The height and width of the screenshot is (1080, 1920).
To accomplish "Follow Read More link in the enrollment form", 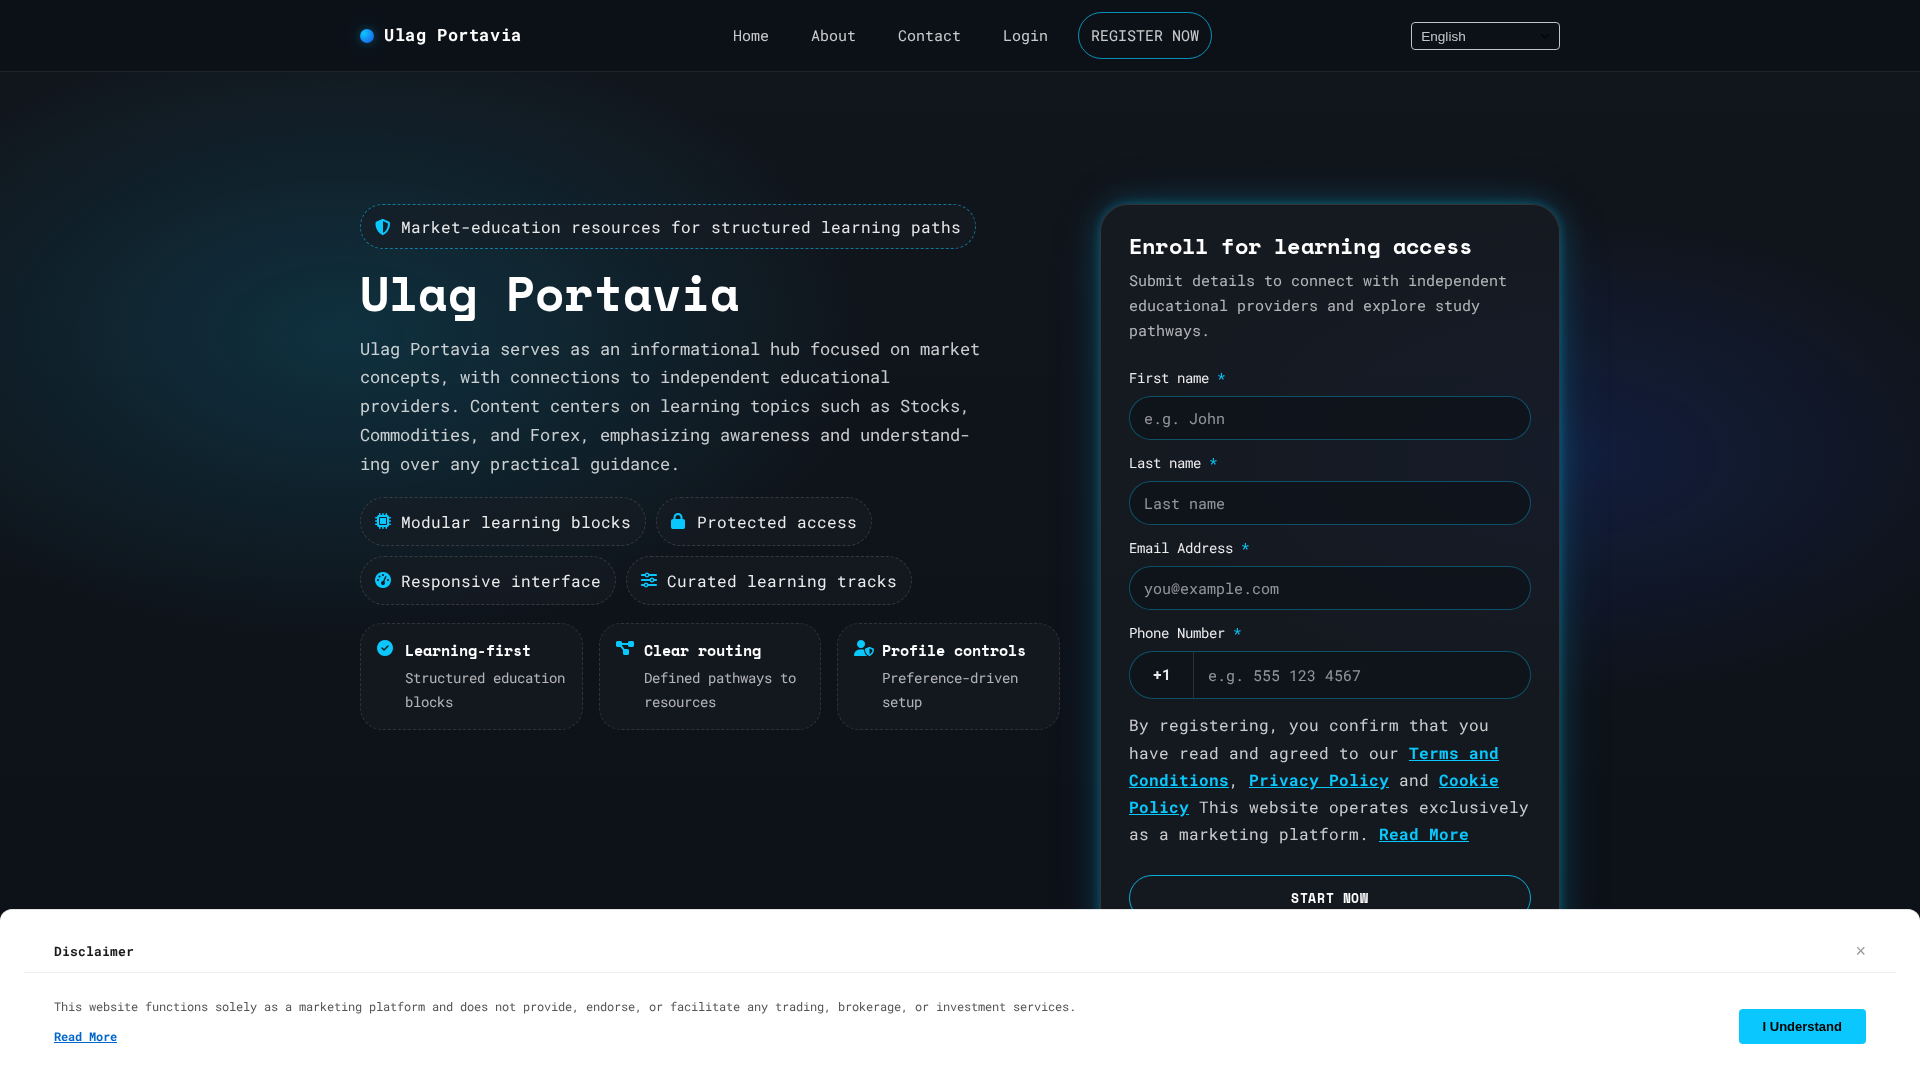I will click(1424, 834).
